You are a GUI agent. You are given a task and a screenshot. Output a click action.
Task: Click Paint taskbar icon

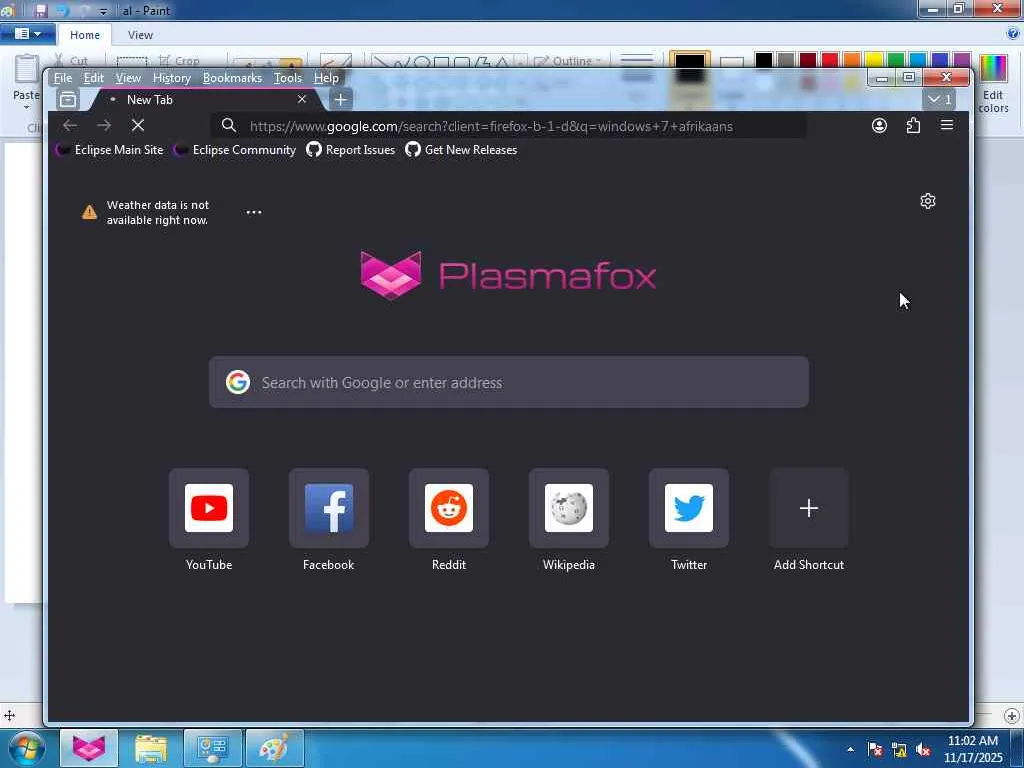(x=274, y=748)
